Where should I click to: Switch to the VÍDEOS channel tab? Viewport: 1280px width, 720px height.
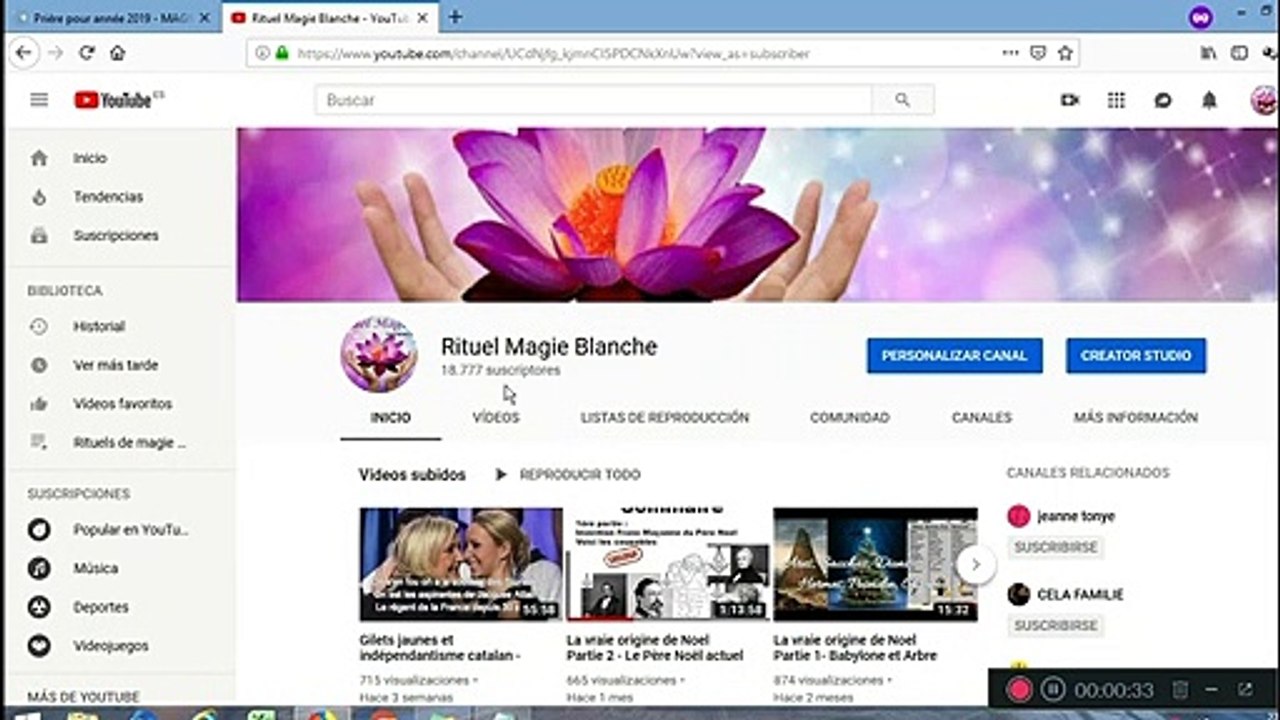(496, 418)
